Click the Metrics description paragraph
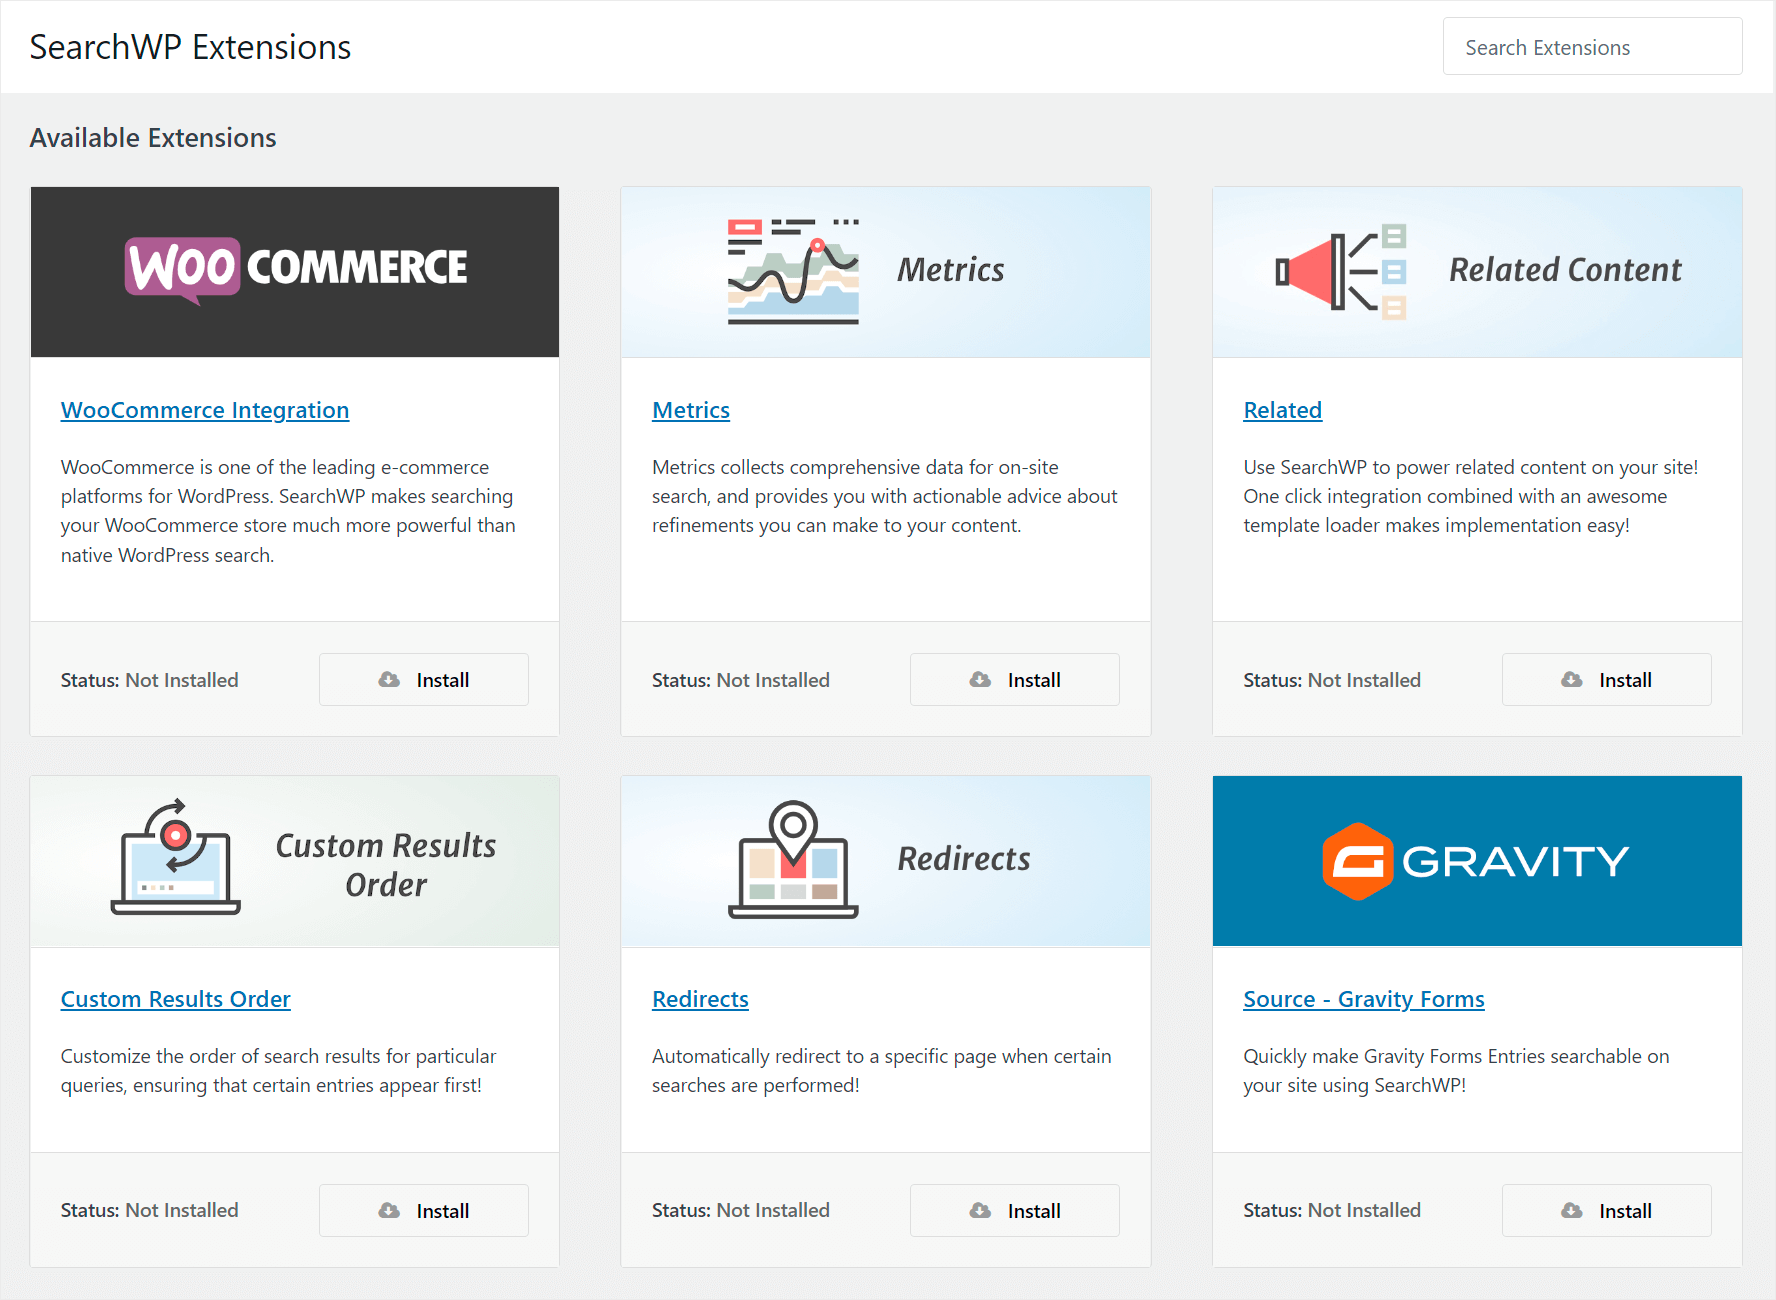Screen dimensions: 1776x1300 885,496
